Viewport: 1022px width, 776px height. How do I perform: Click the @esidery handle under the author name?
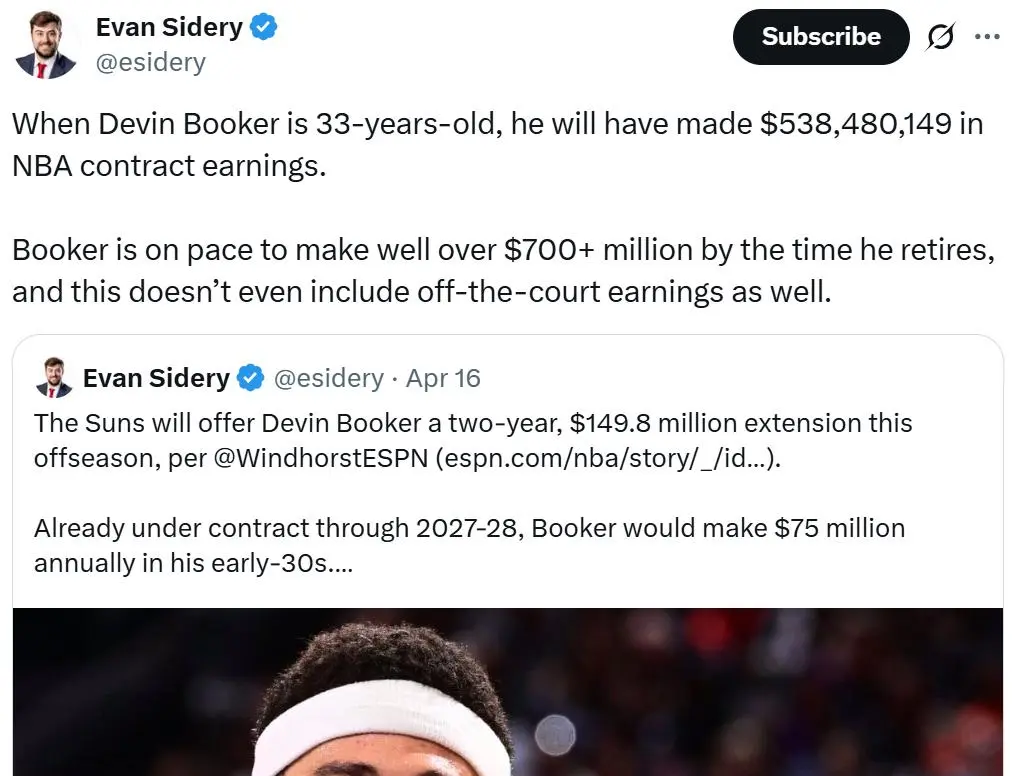pos(151,63)
